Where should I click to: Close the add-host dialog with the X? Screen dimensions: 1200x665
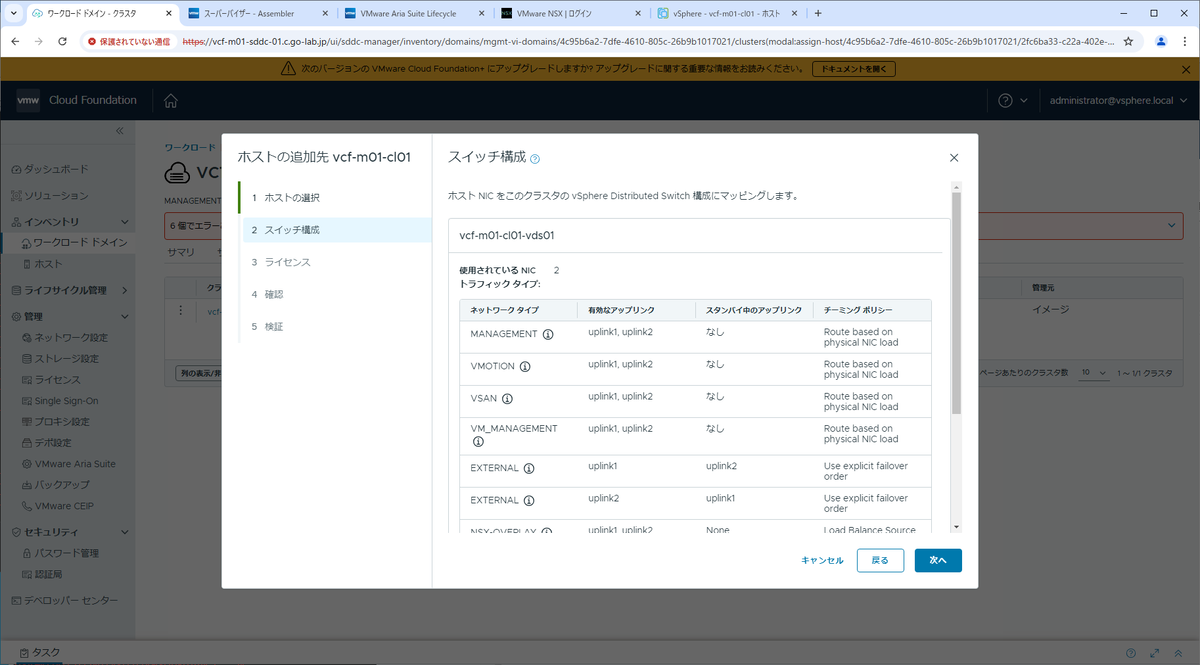(x=954, y=158)
